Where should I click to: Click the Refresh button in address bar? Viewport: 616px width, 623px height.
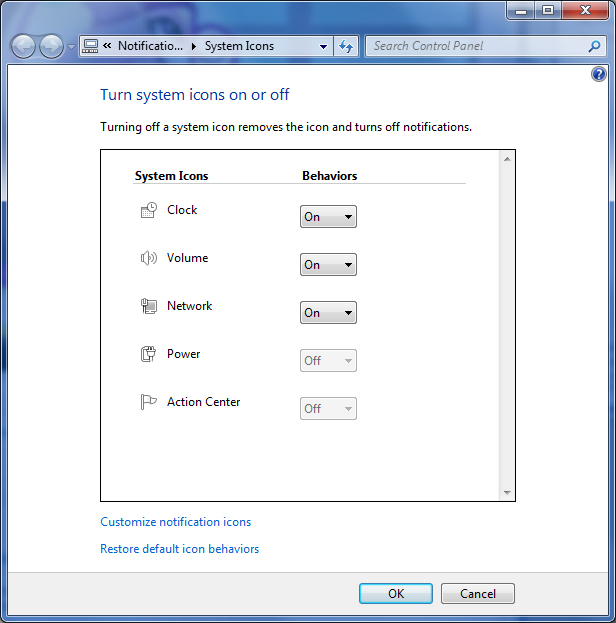[x=346, y=46]
